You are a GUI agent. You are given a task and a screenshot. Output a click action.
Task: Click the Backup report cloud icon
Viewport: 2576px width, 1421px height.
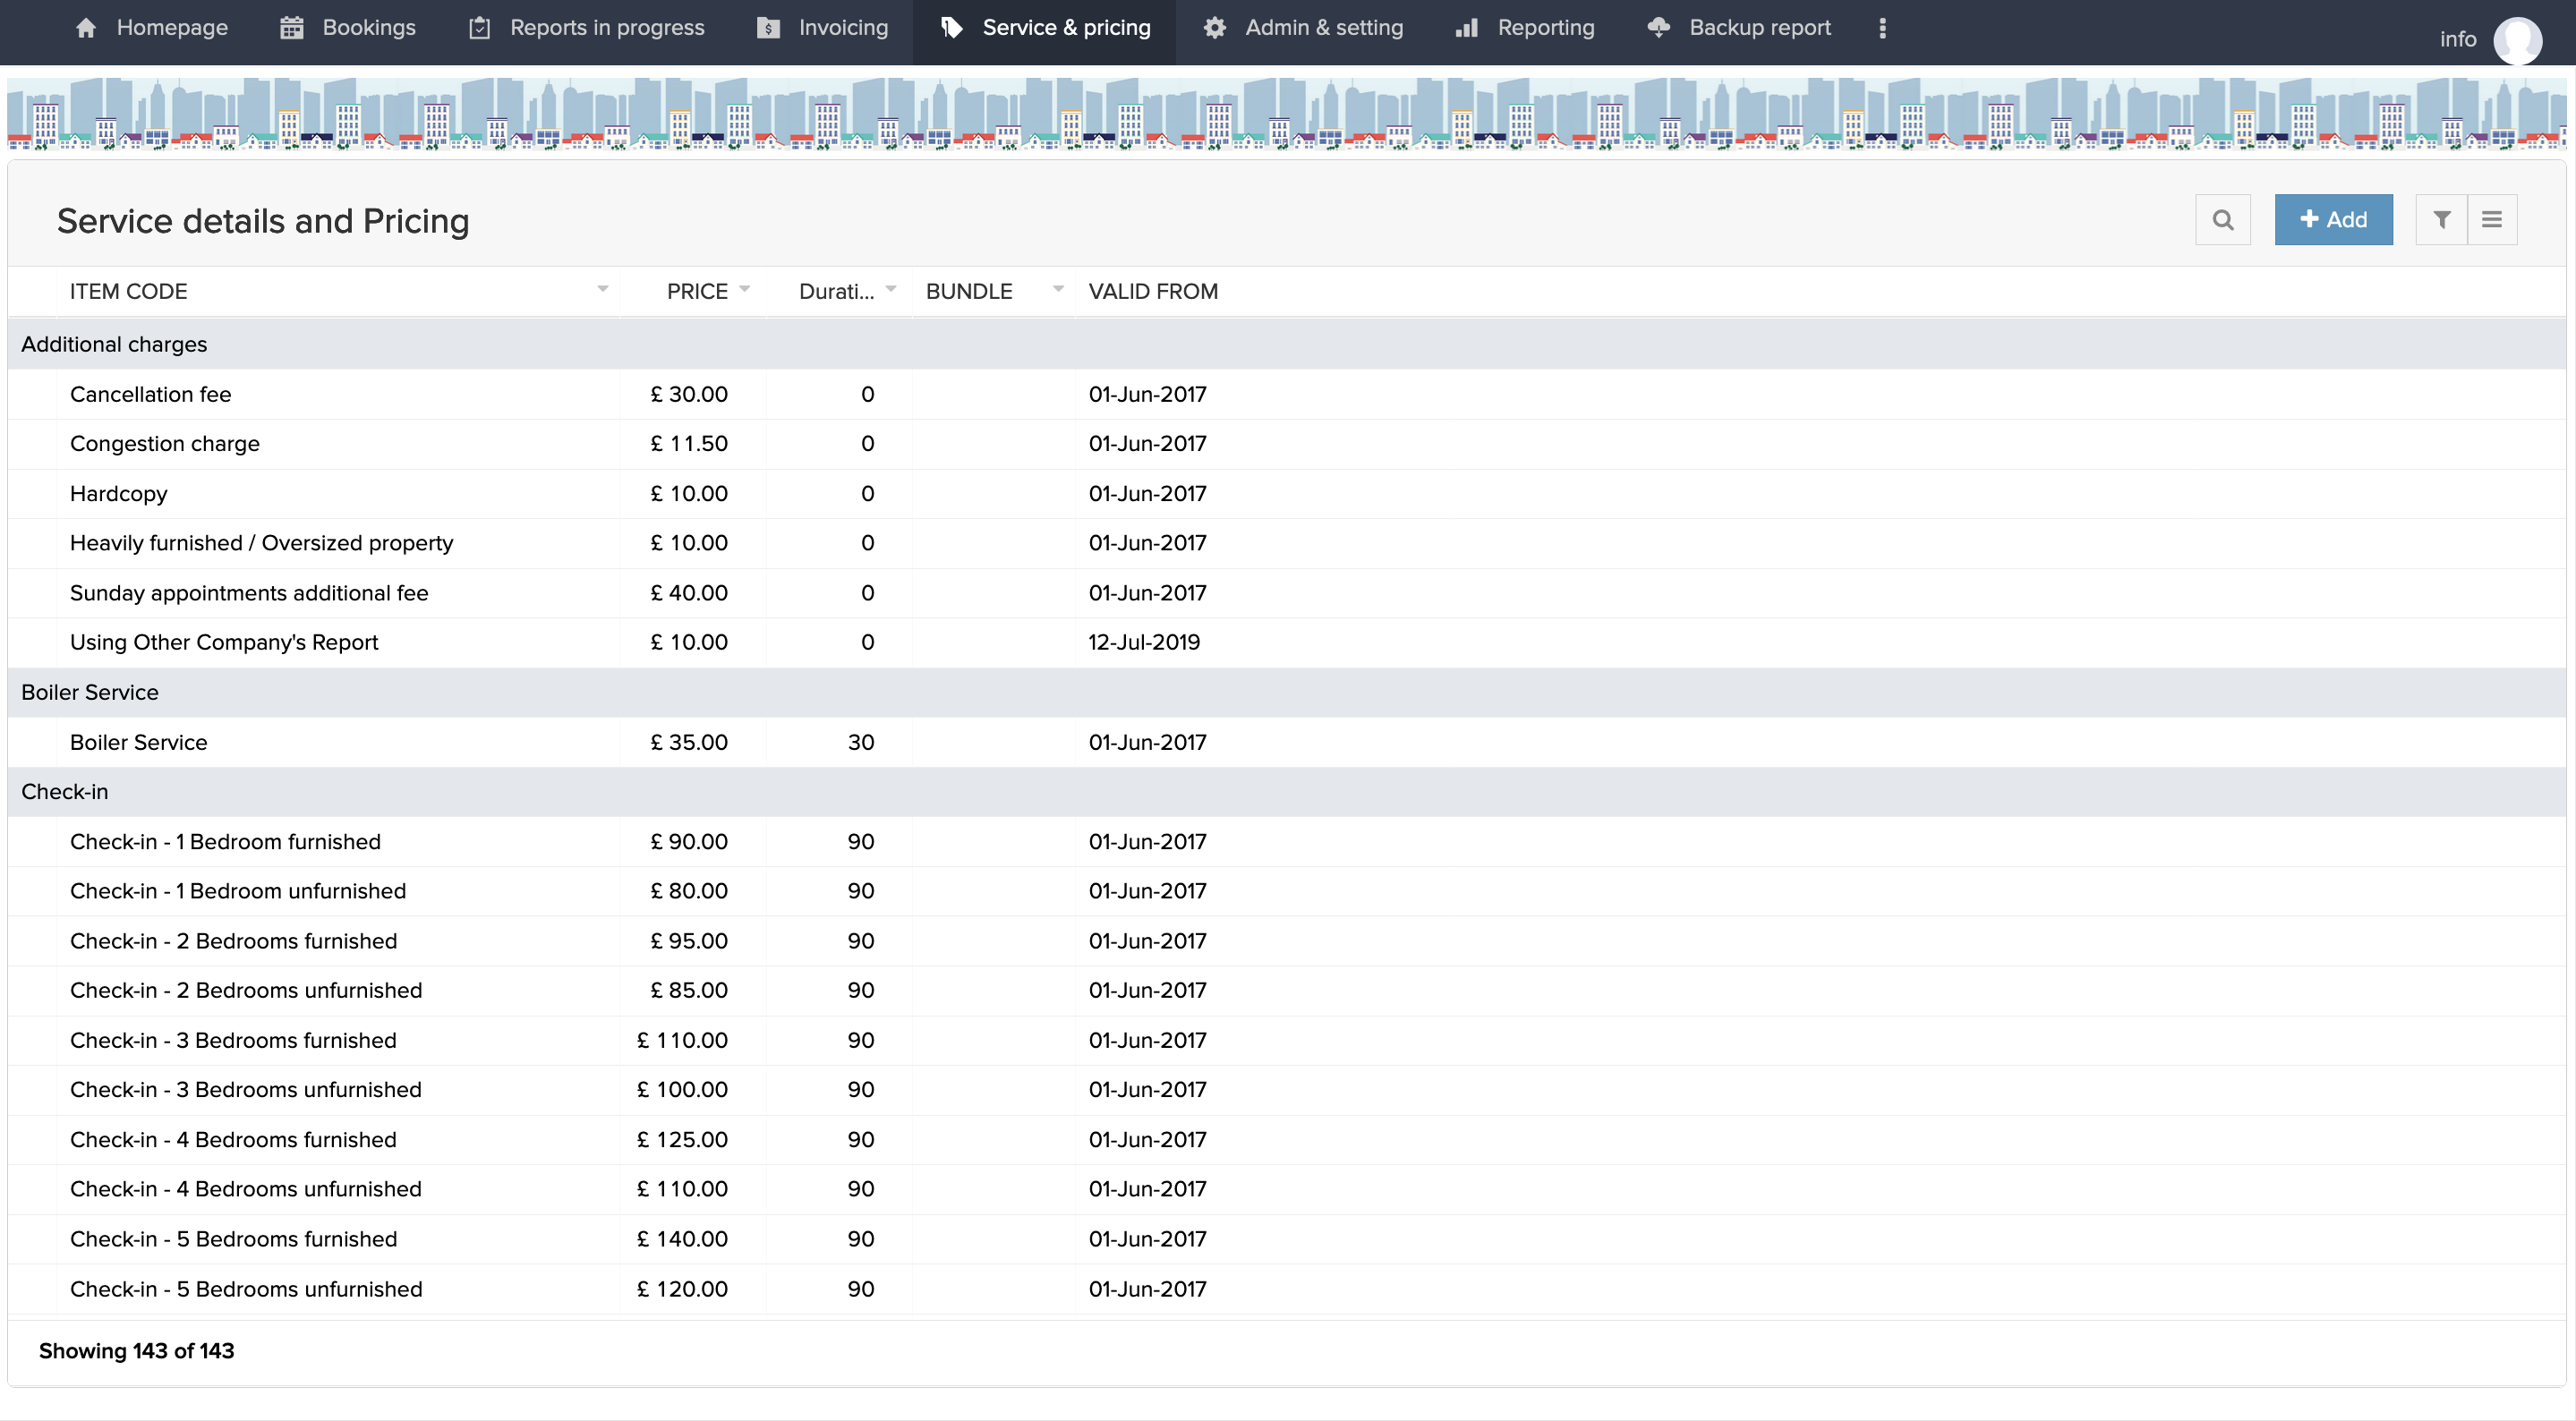pos(1658,28)
